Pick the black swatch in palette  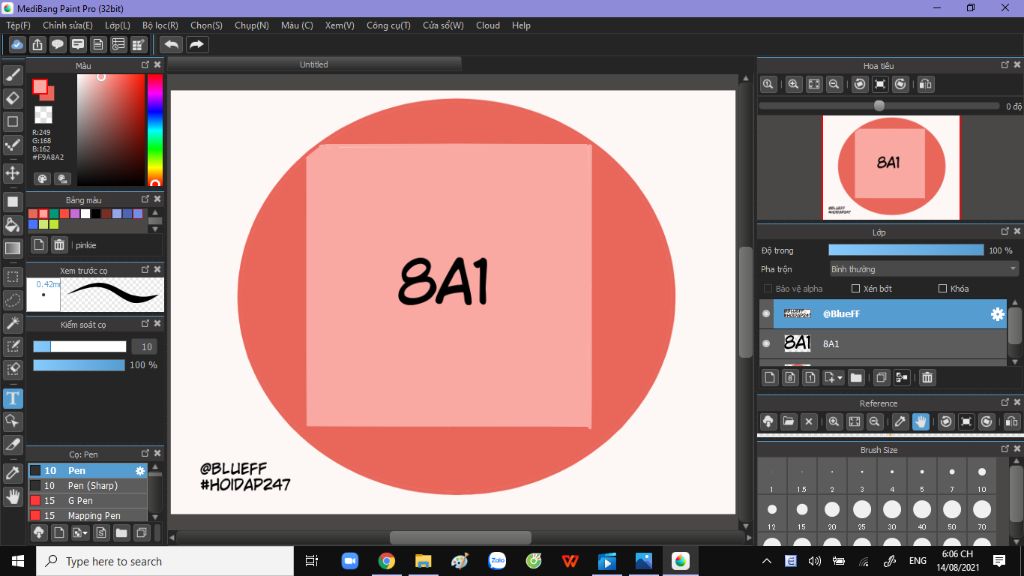96,214
